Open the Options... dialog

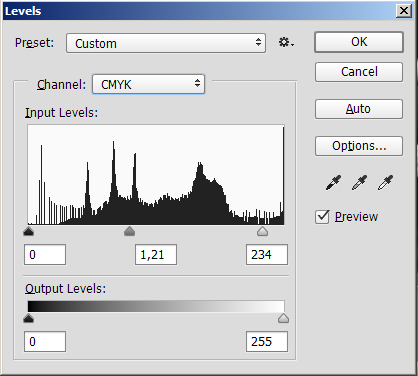(359, 146)
